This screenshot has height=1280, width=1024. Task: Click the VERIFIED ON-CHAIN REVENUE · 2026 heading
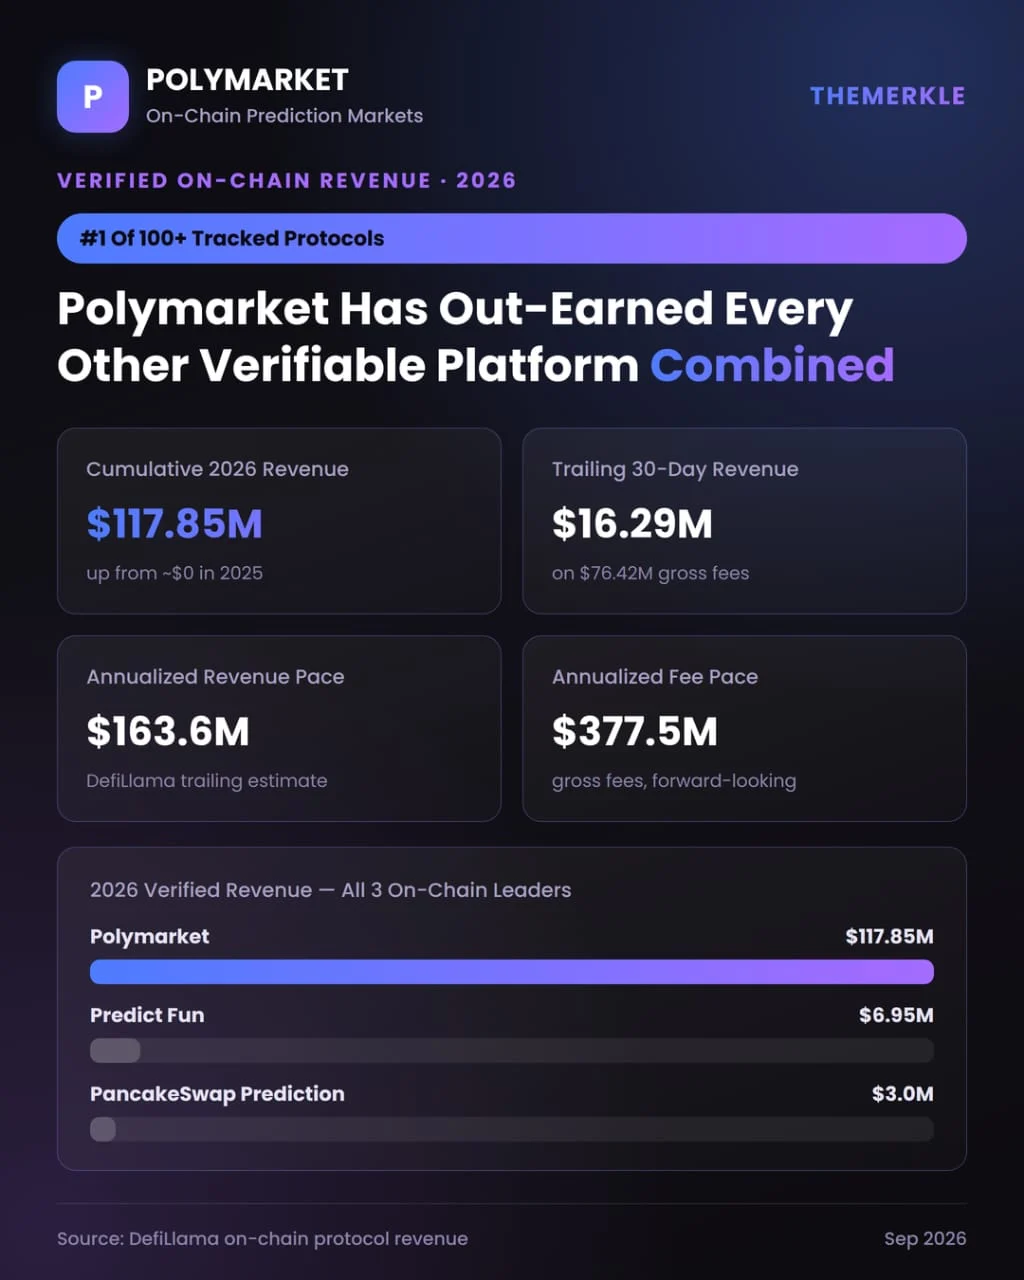(287, 181)
